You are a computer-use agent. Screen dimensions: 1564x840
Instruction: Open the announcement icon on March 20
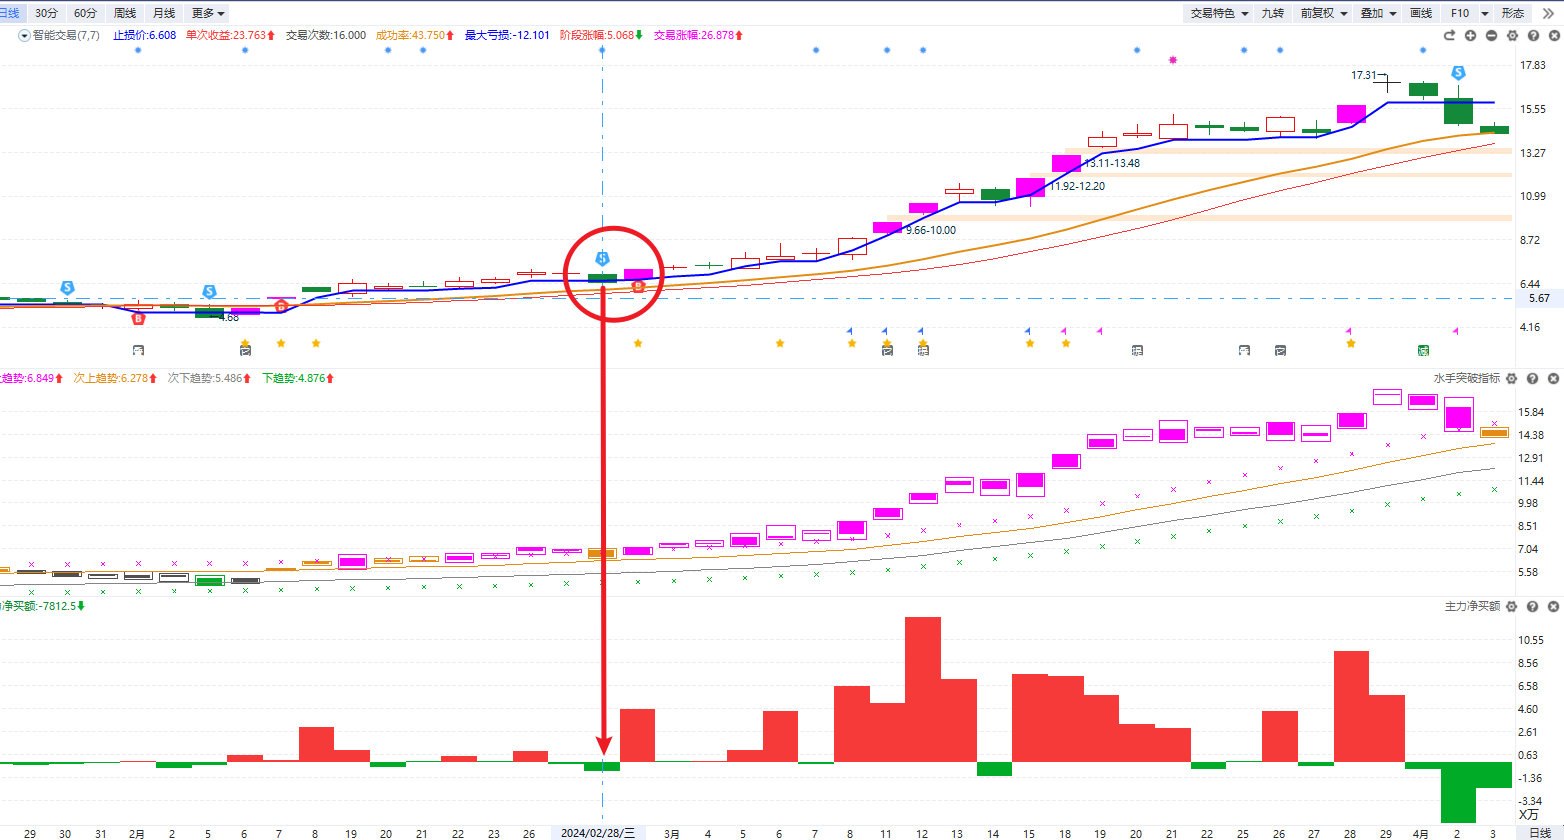point(1137,350)
